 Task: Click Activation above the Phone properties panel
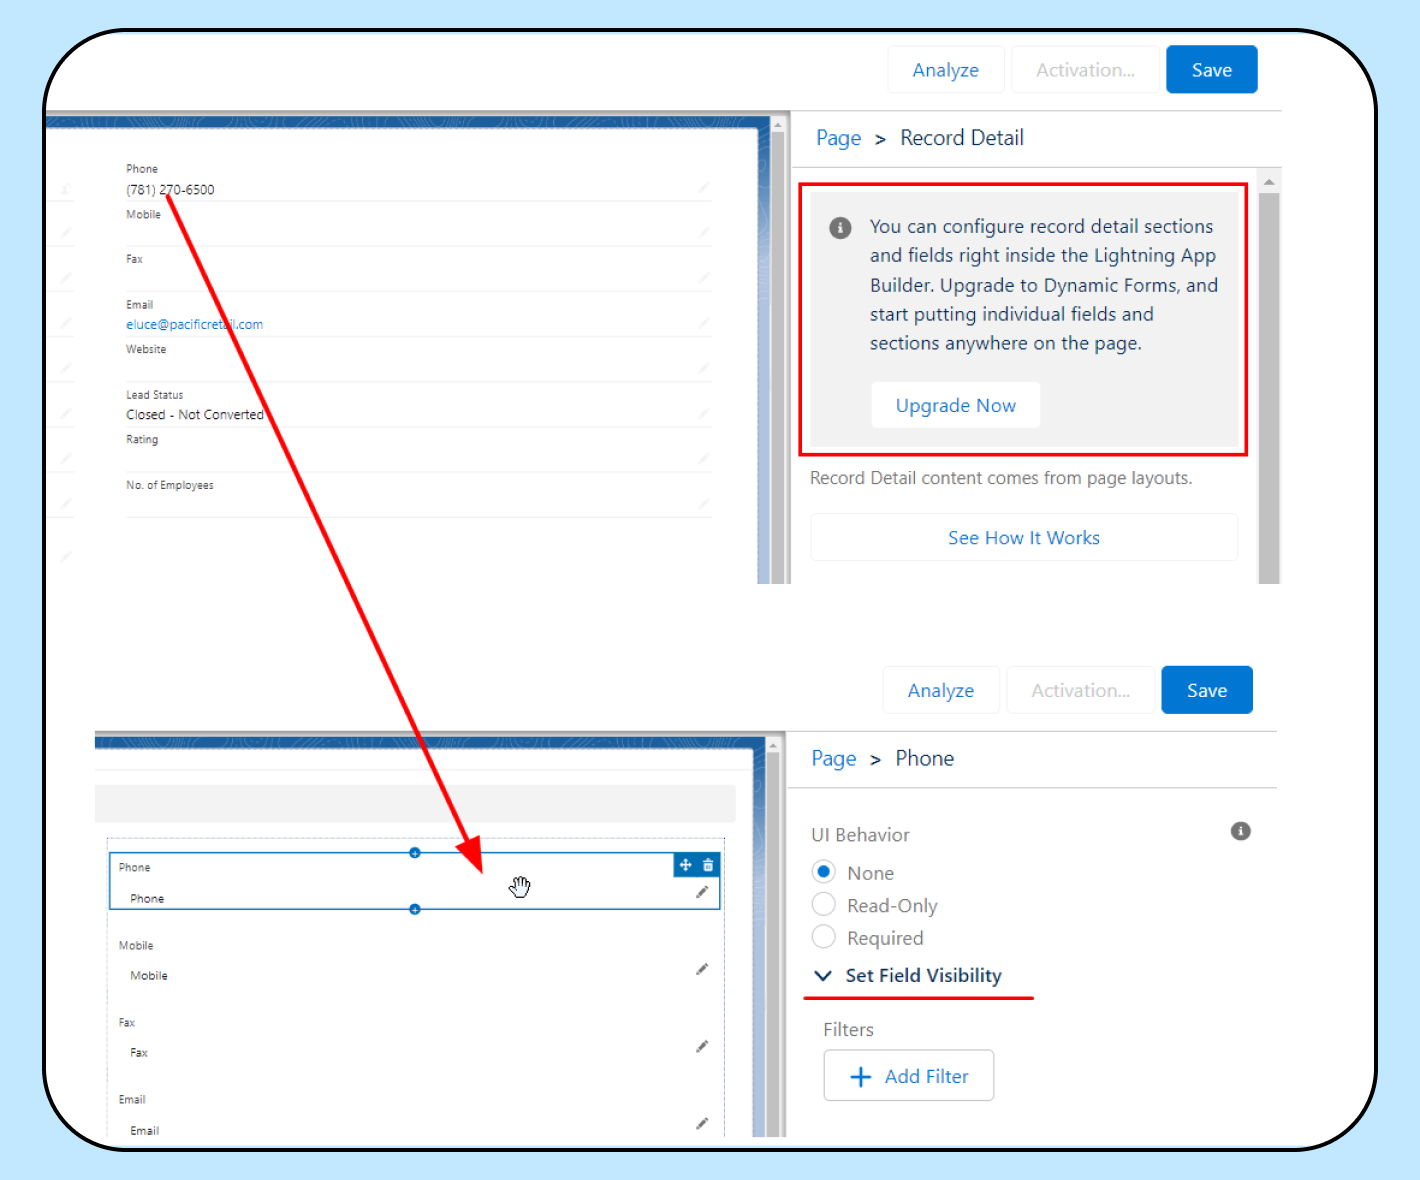point(1081,690)
